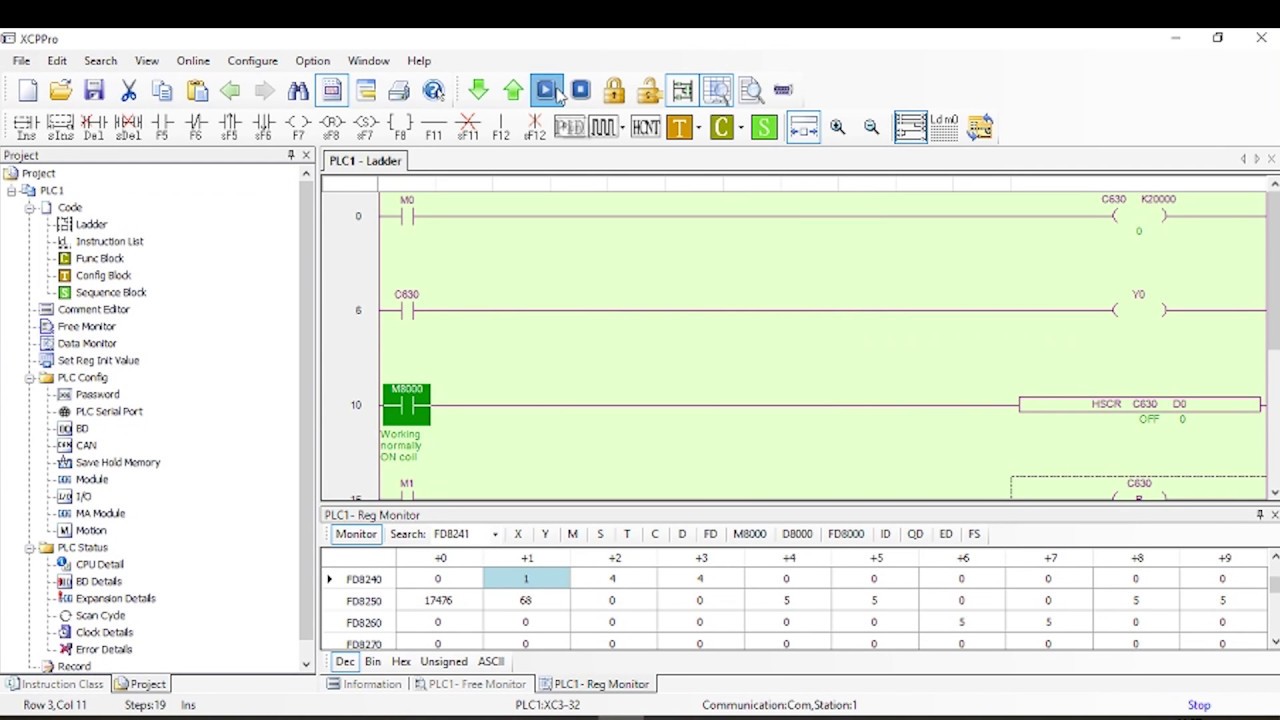Screen dimensions: 1280x720
Task: Open the Search address dropdown
Action: pos(494,534)
